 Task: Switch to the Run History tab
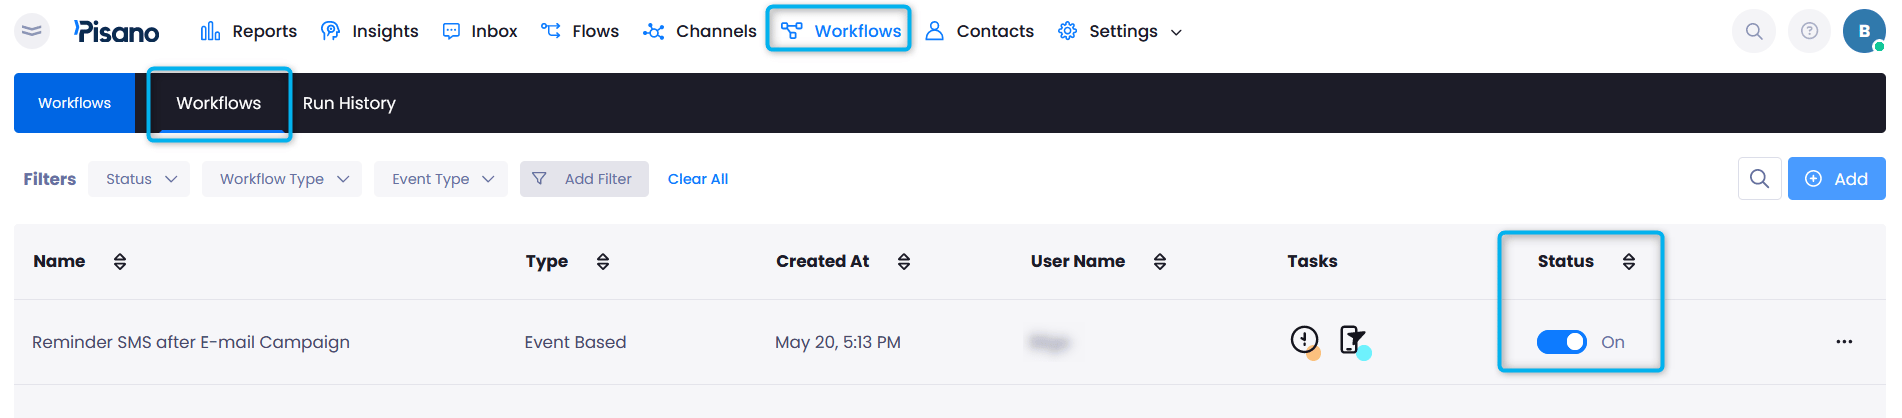point(349,103)
